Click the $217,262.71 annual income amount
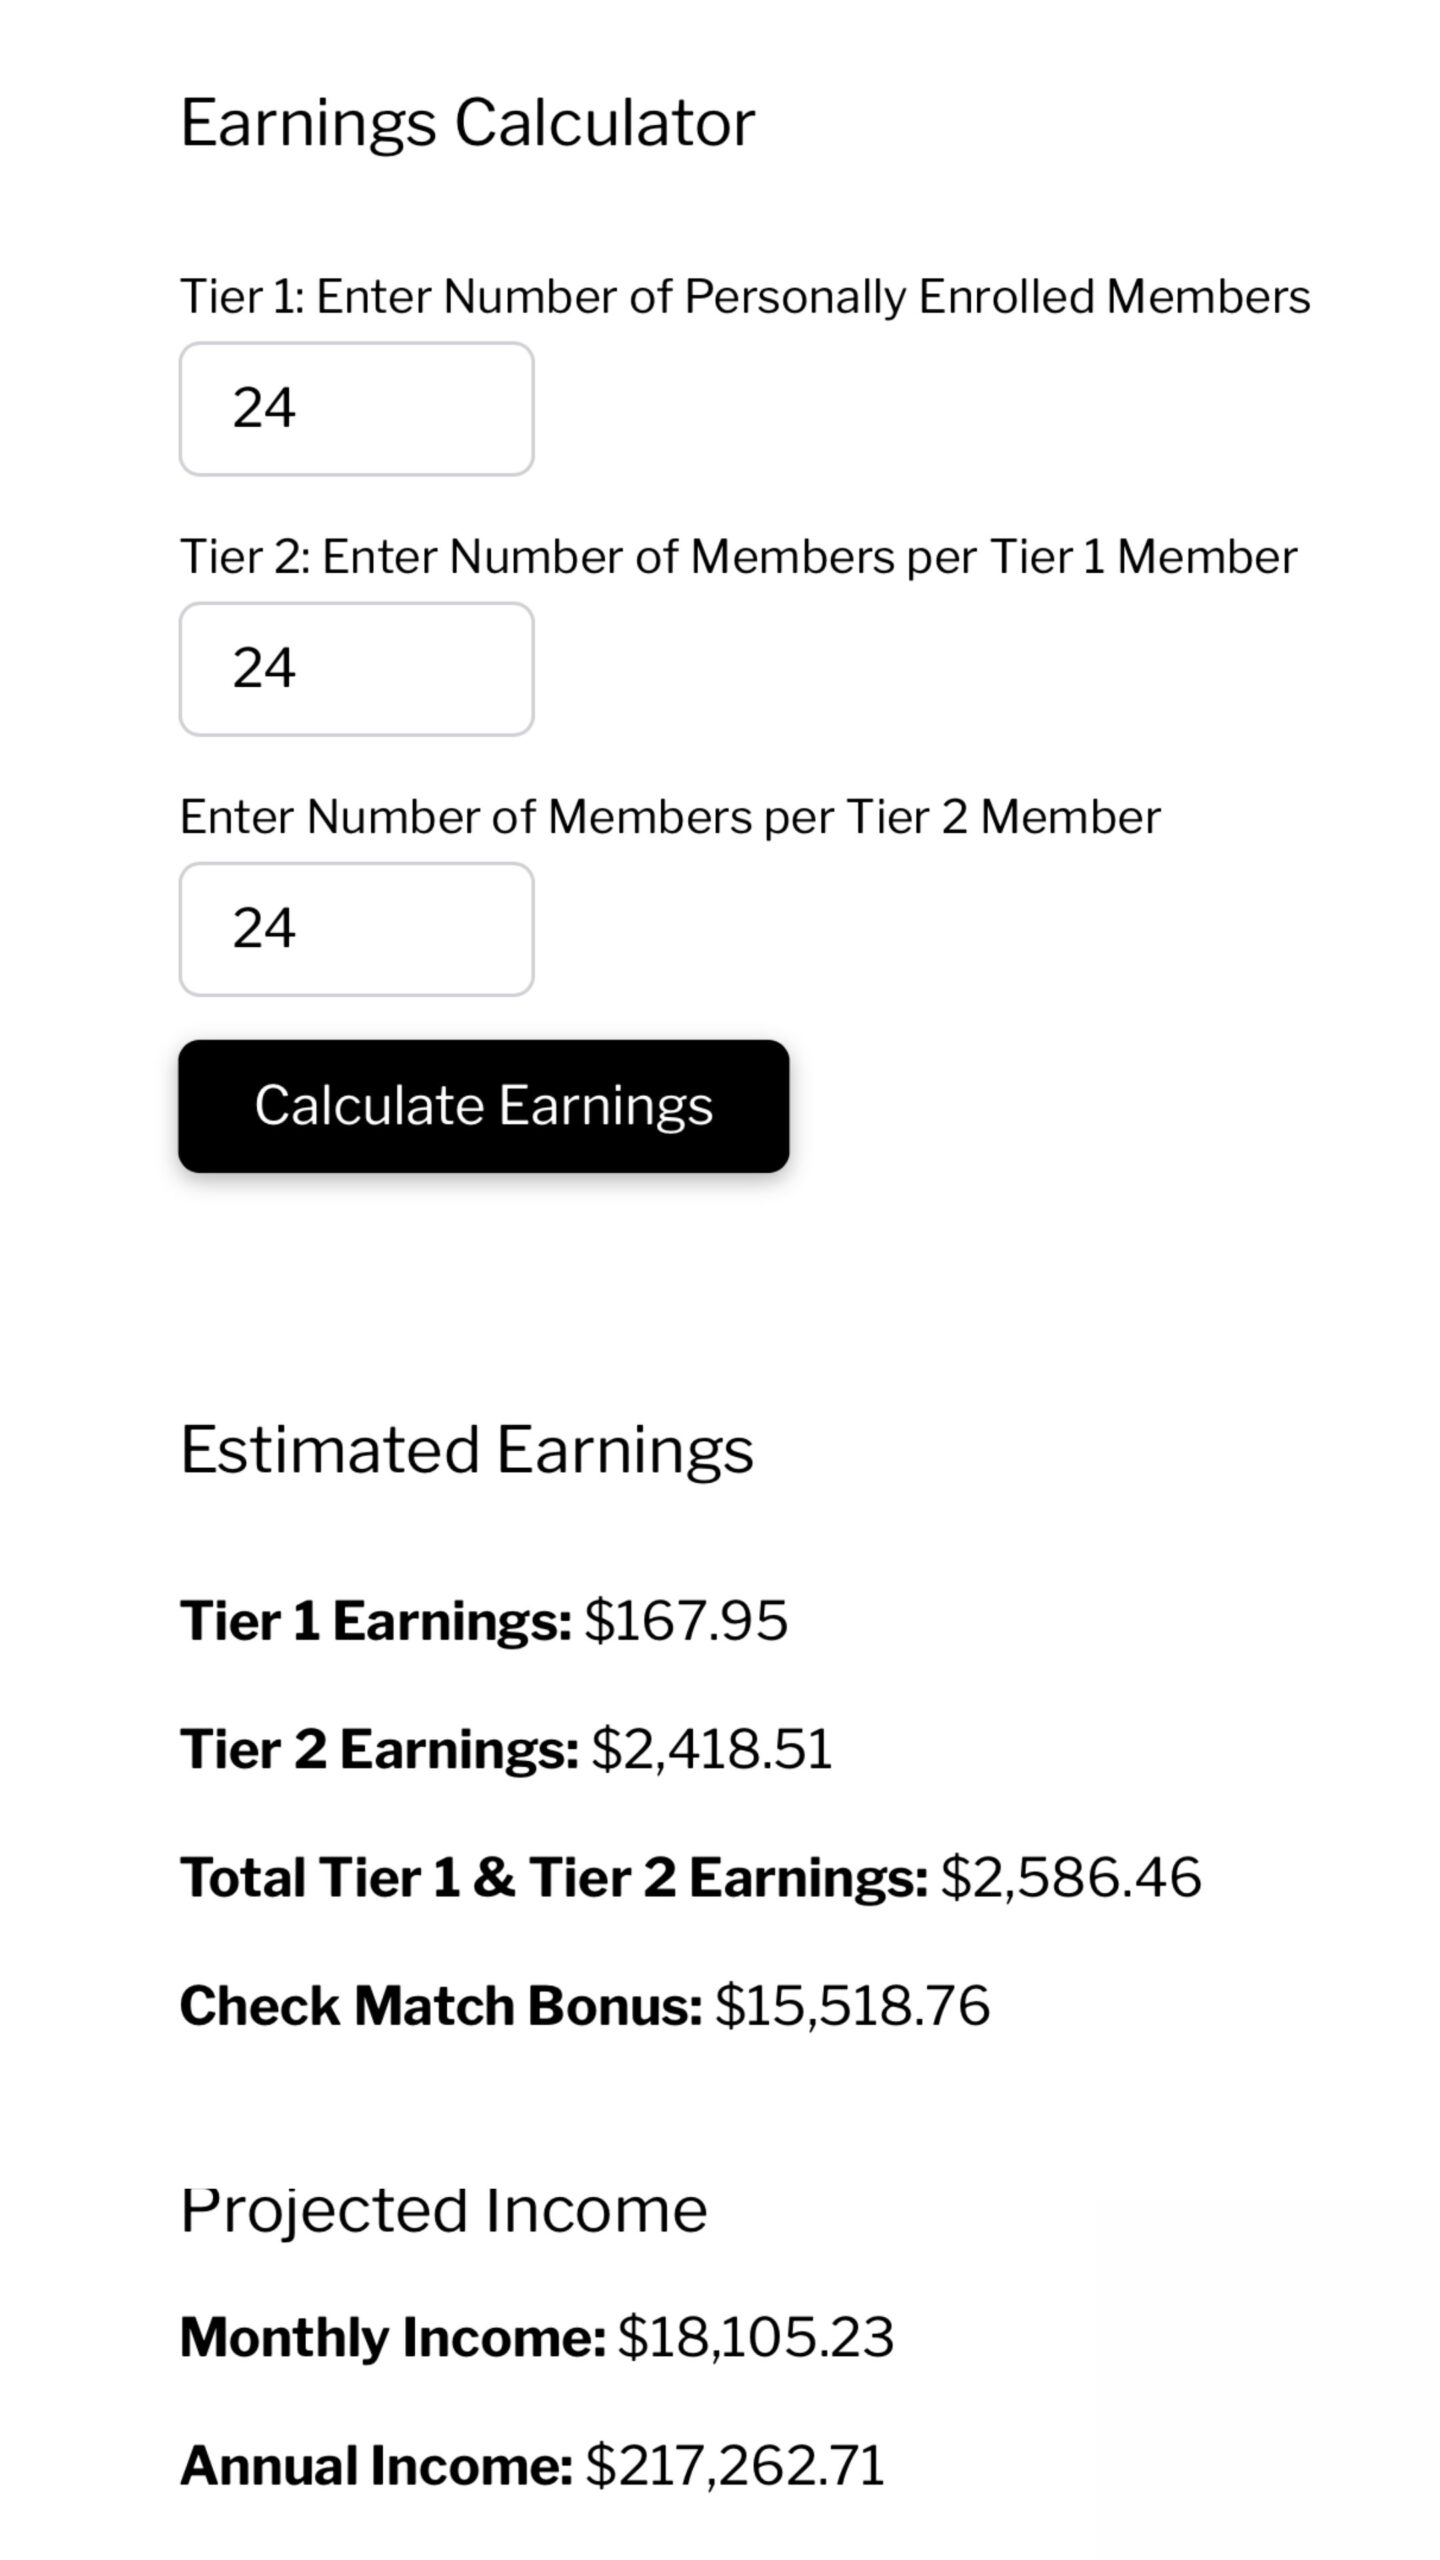Screen dimensions: 1440x2560 click(x=735, y=2465)
